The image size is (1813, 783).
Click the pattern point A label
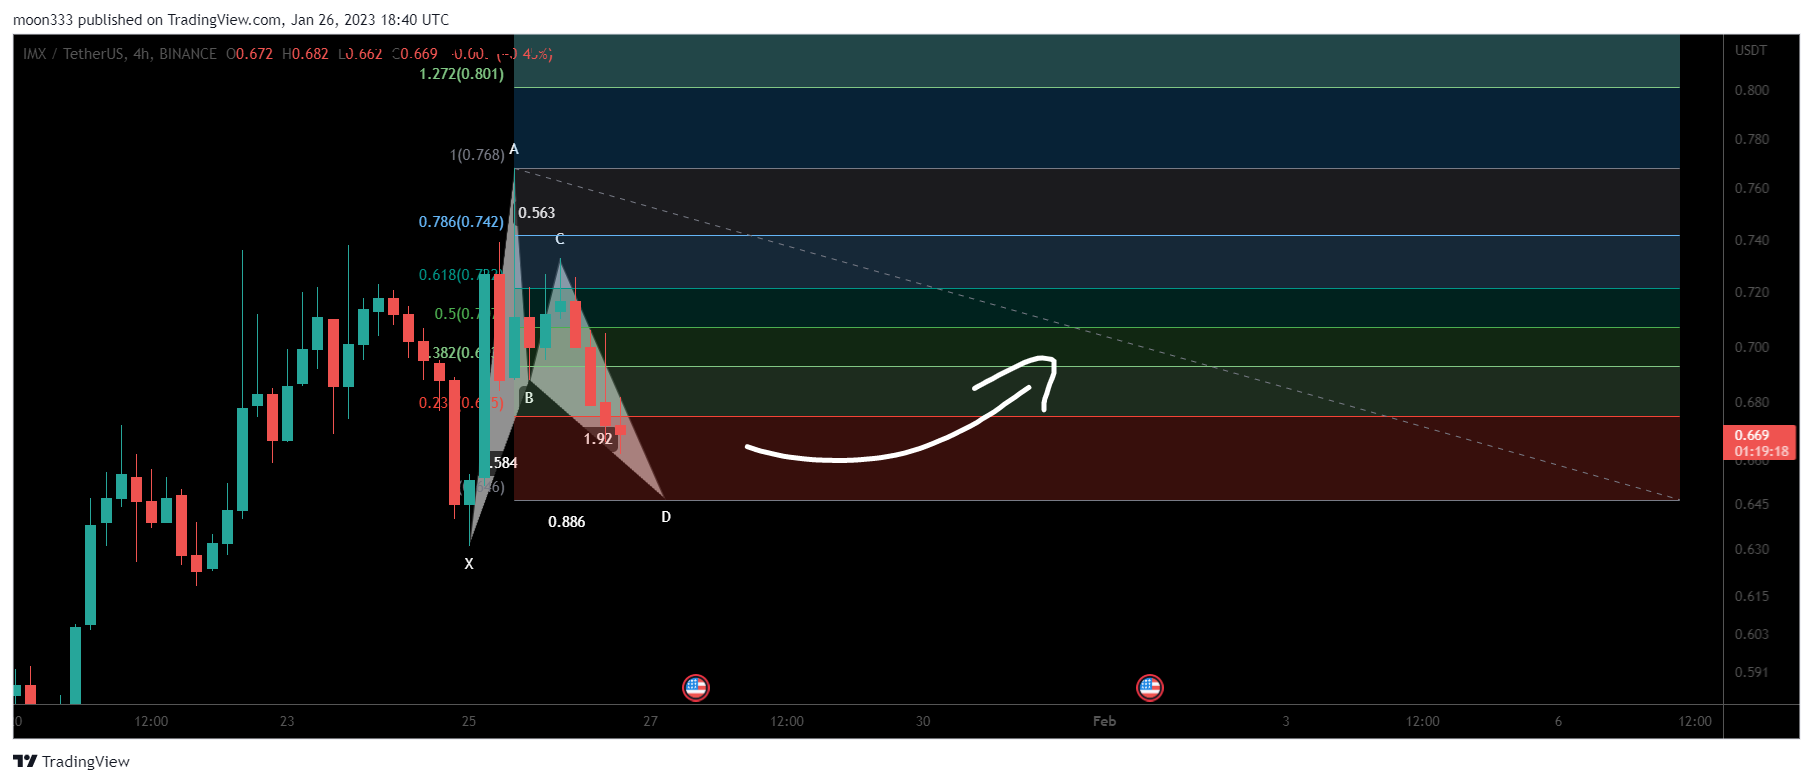pos(514,149)
